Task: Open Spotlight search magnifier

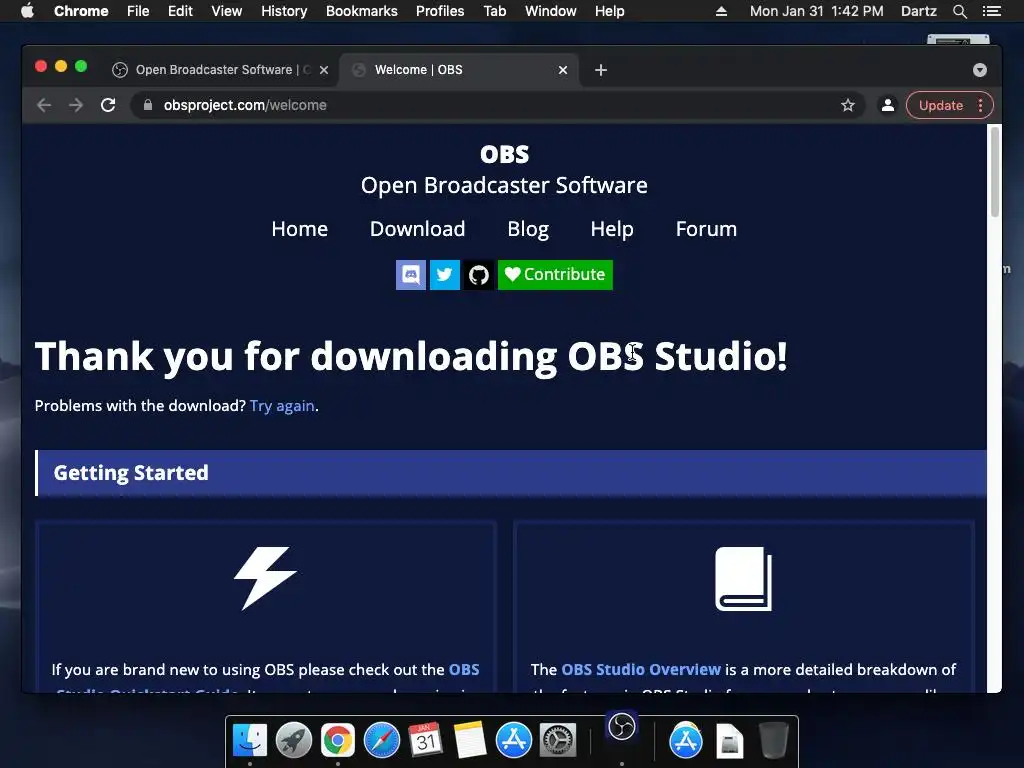Action: (959, 11)
